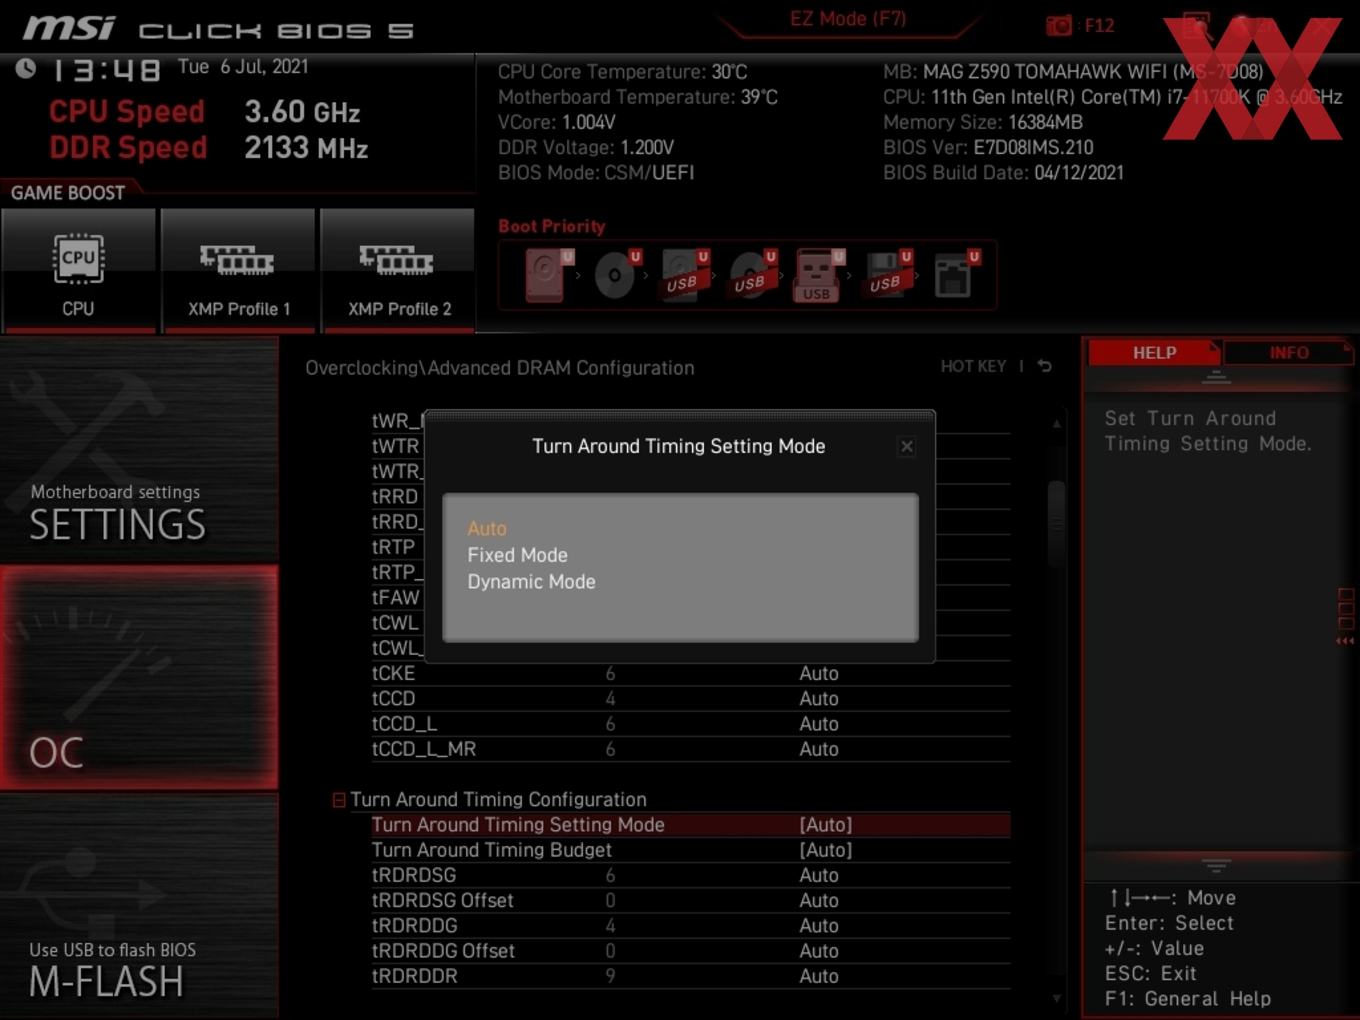Click the settings list scroll-down arrow
The image size is (1360, 1020).
tap(1056, 998)
